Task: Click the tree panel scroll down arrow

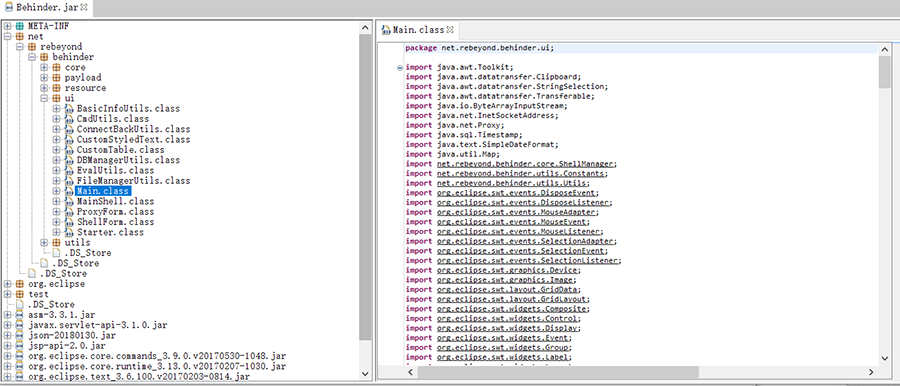Action: 365,374
